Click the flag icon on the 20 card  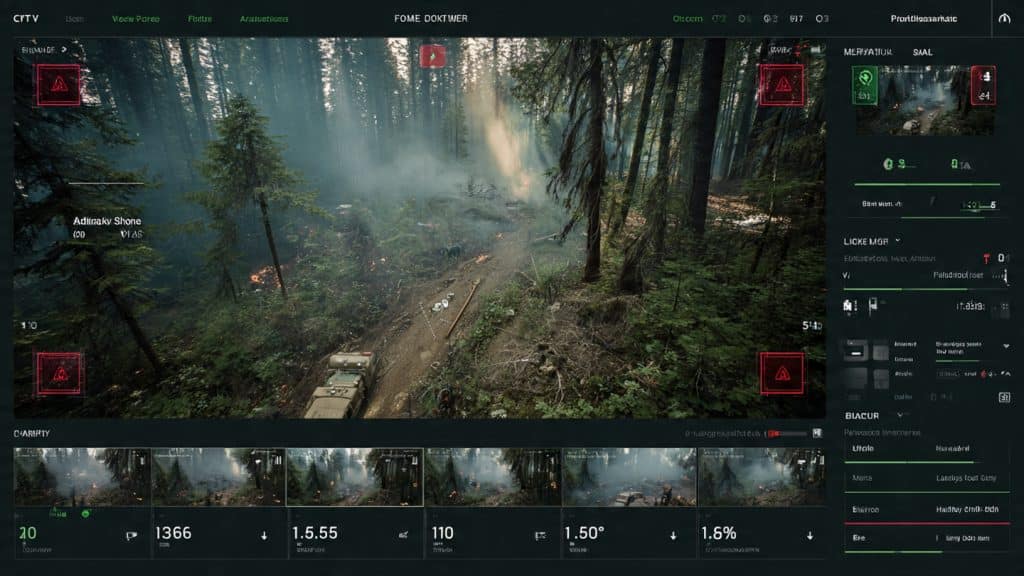click(x=130, y=536)
